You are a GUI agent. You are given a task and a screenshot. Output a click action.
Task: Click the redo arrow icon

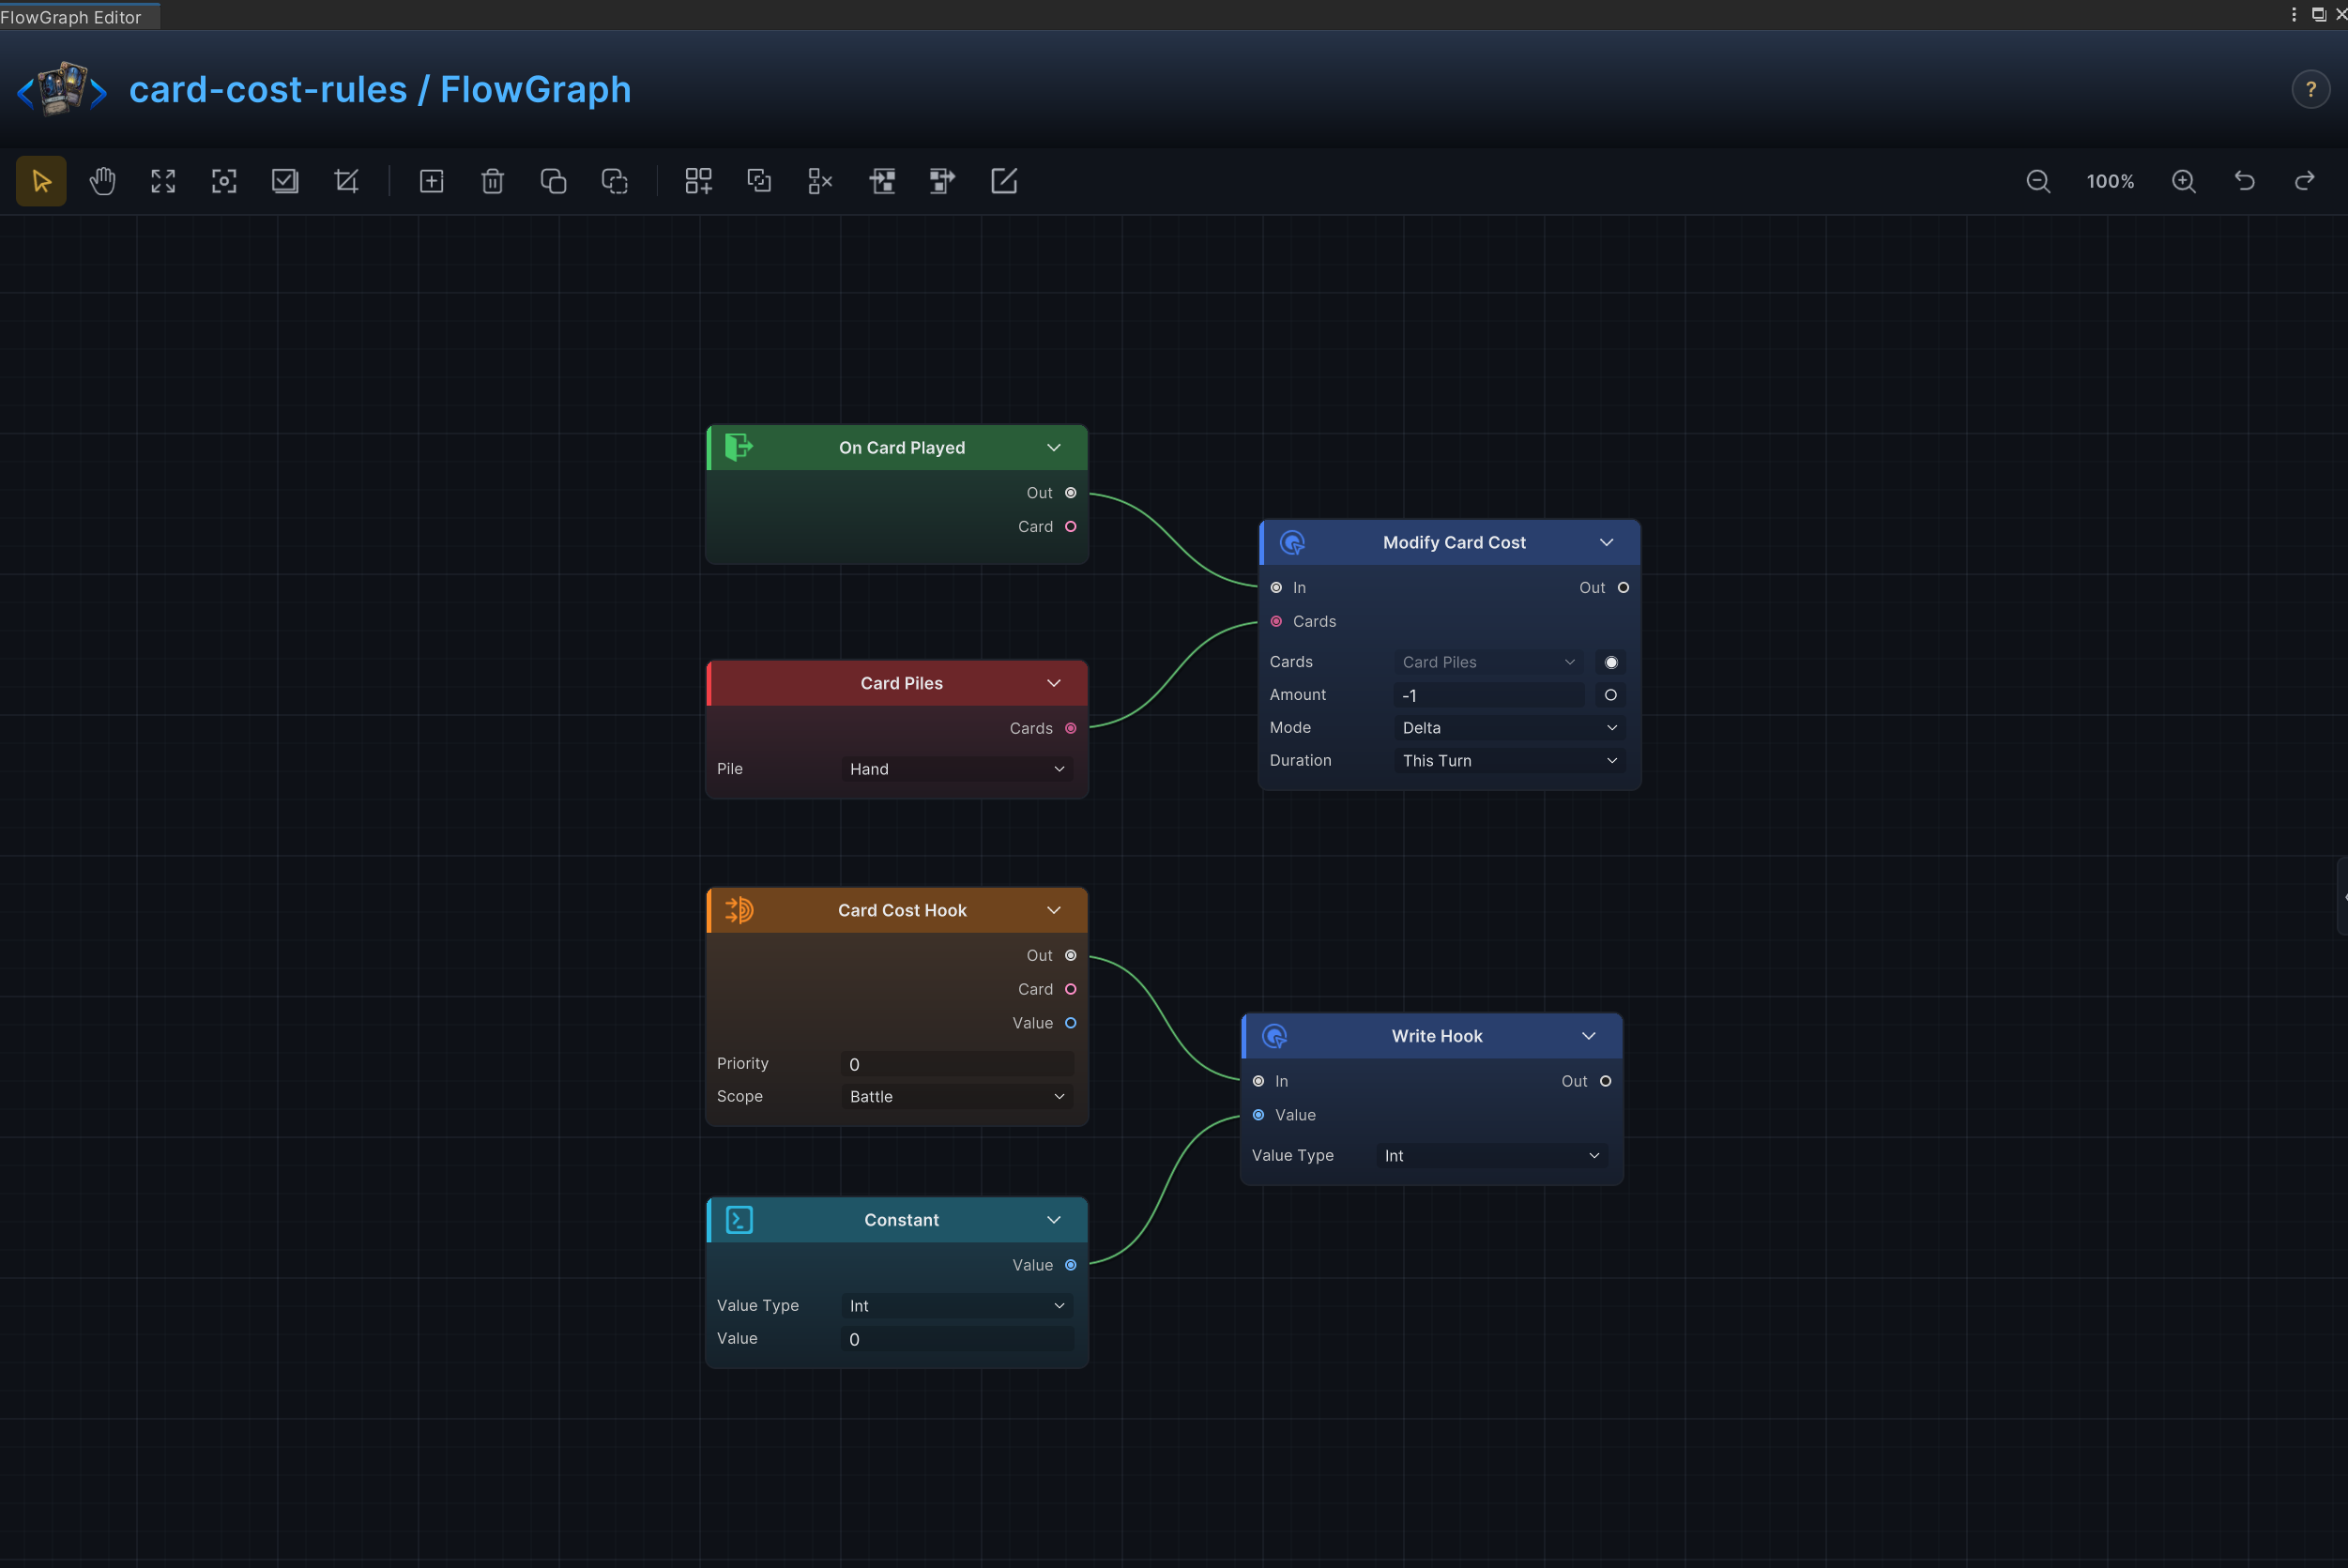tap(2305, 181)
